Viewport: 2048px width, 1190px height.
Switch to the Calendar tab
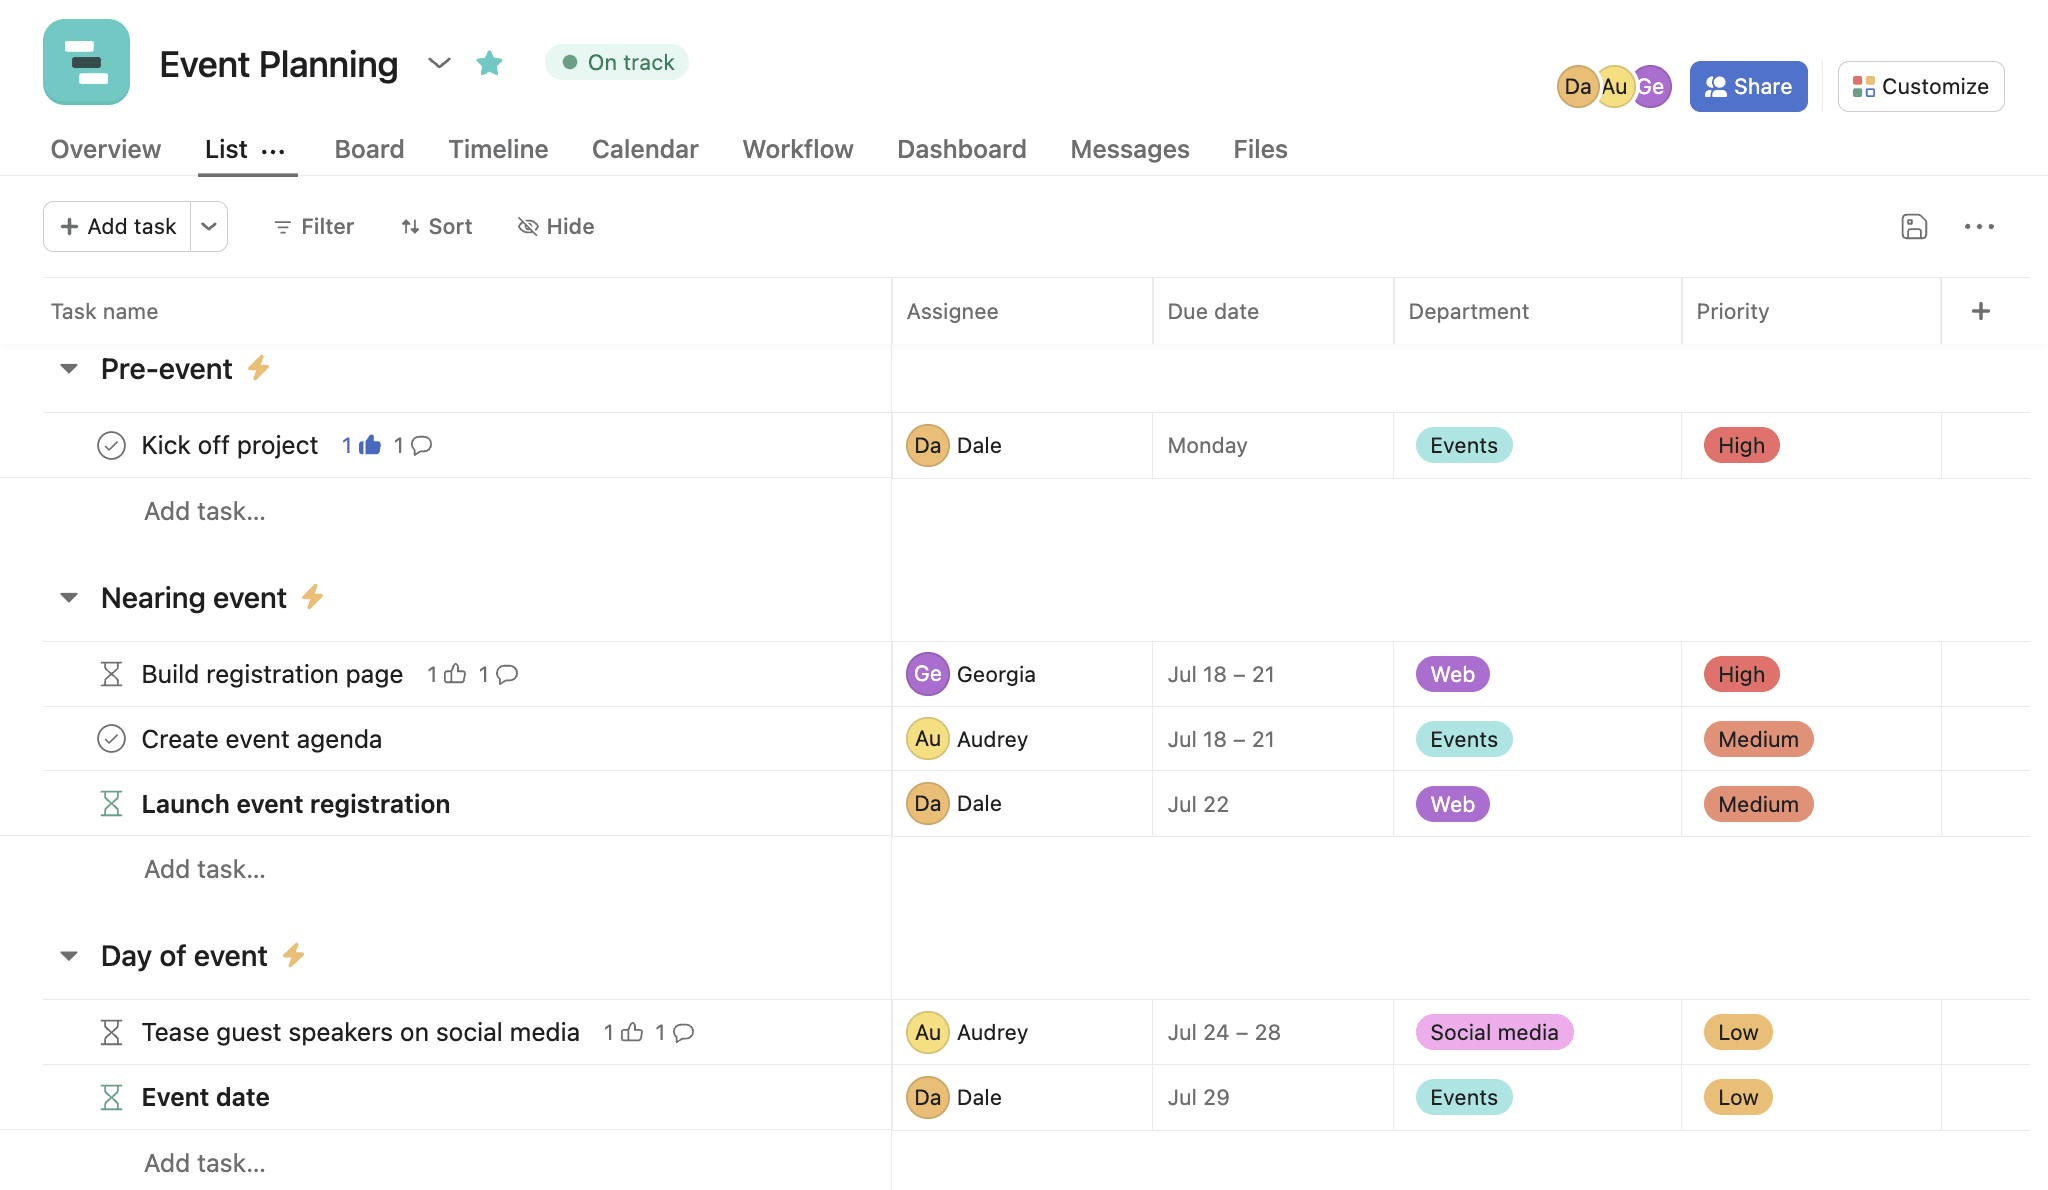click(x=644, y=147)
